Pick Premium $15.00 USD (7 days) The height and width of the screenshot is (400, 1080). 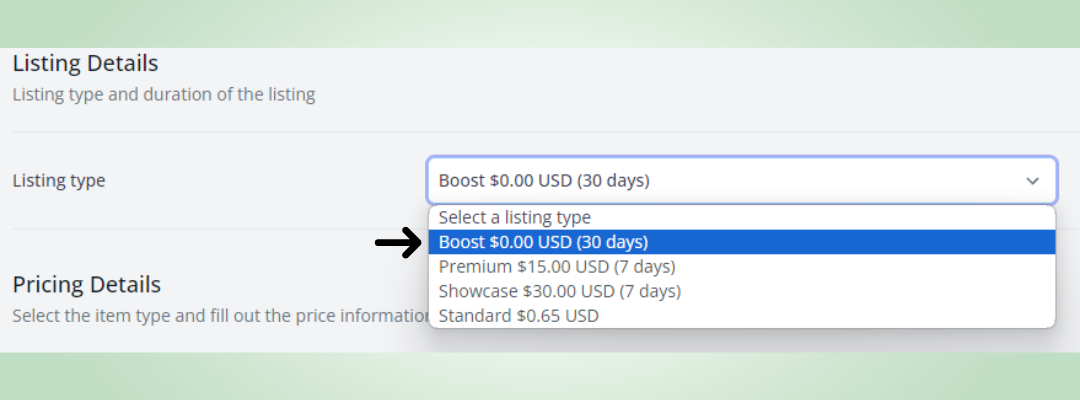(x=556, y=267)
